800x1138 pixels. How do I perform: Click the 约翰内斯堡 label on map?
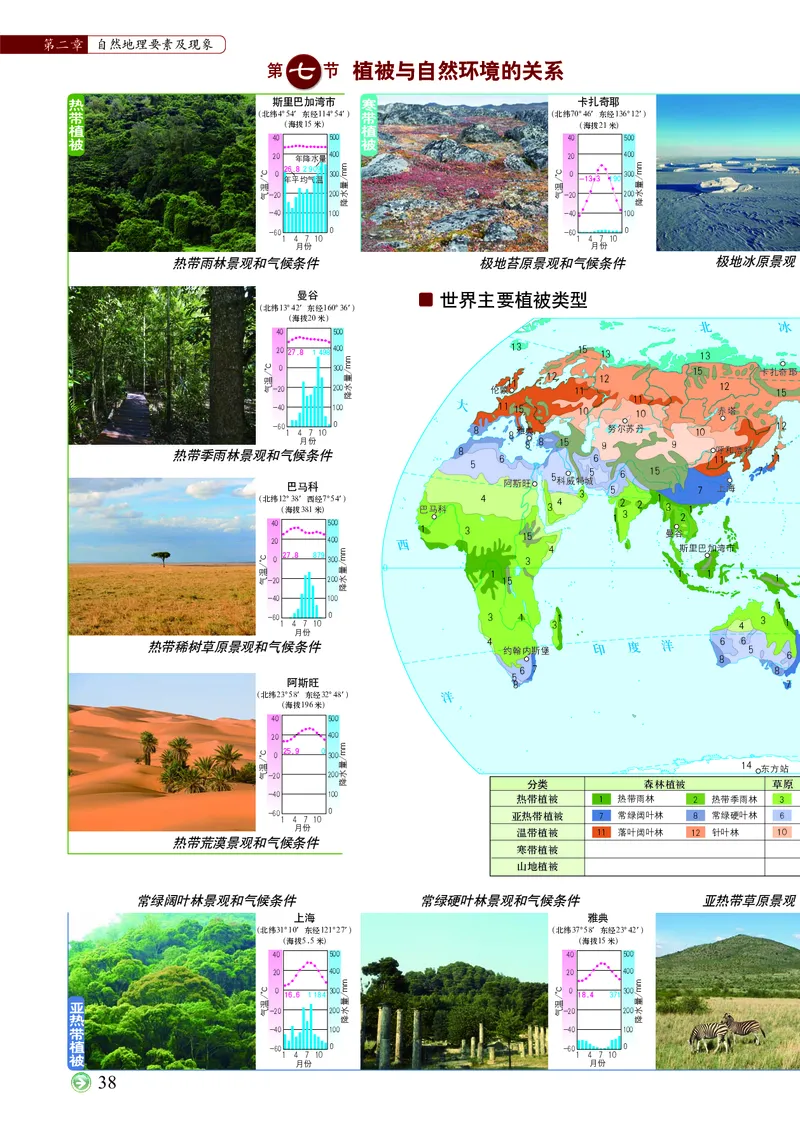pyautogui.click(x=526, y=650)
